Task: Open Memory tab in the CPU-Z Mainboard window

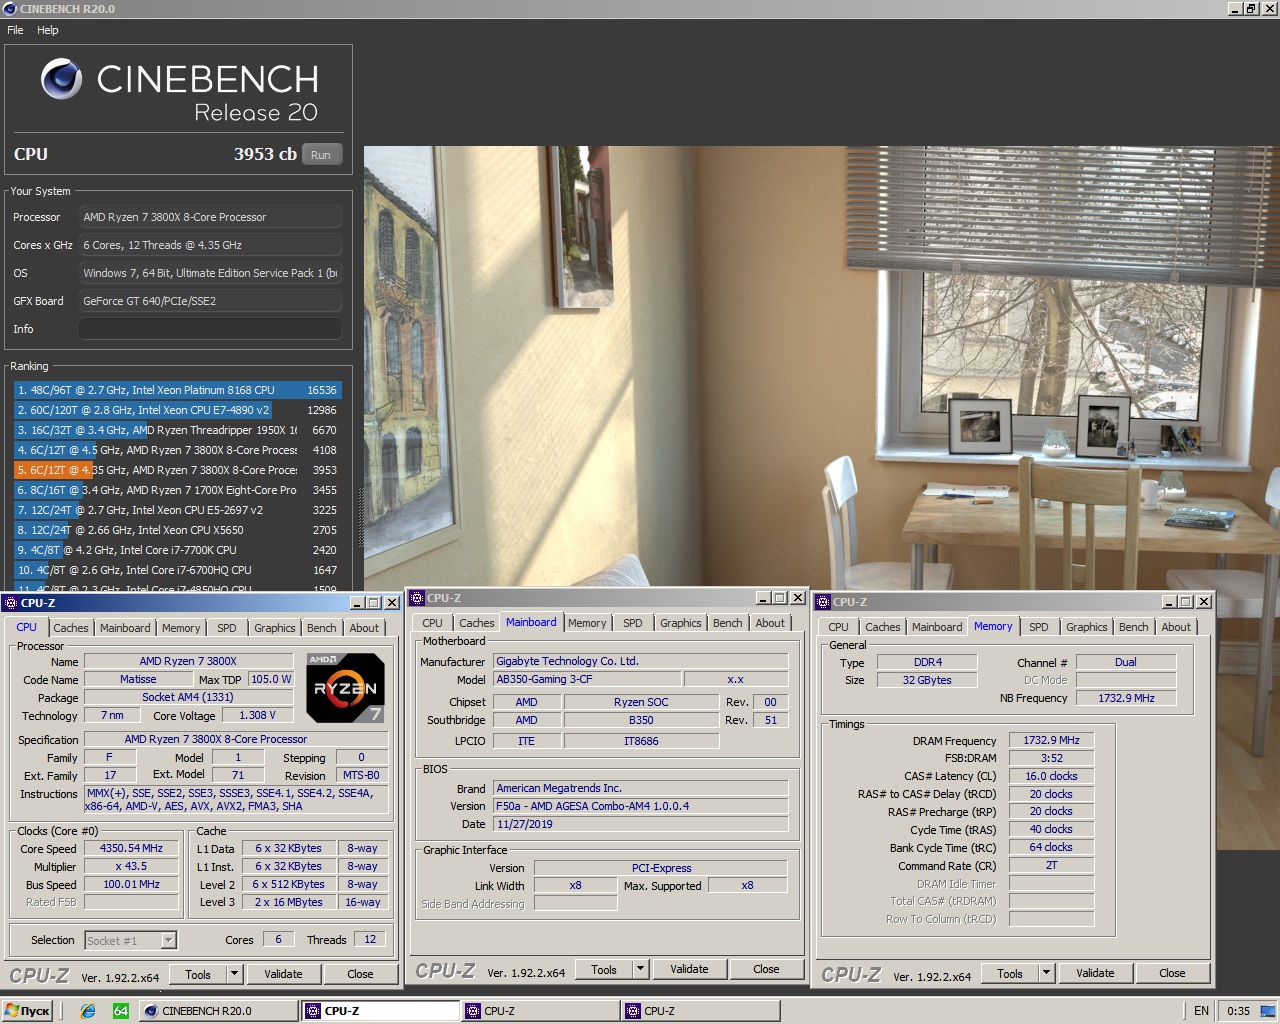Action: click(587, 623)
